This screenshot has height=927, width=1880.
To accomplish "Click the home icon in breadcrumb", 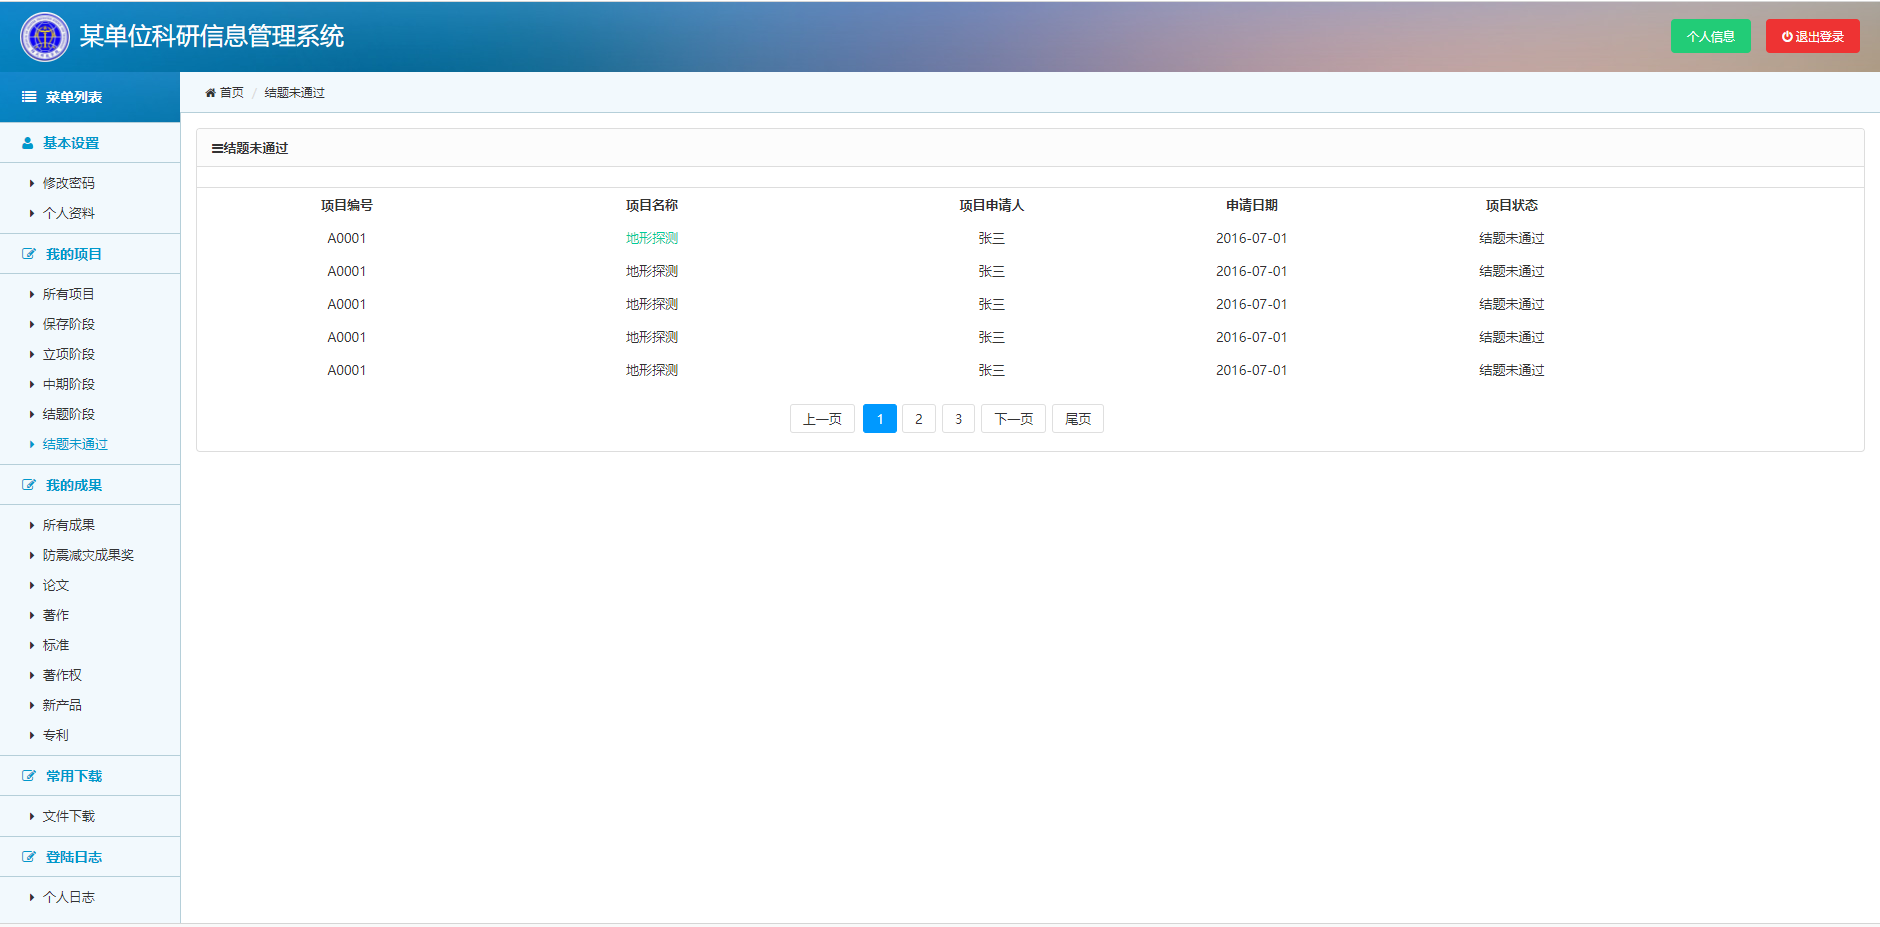I will point(210,93).
